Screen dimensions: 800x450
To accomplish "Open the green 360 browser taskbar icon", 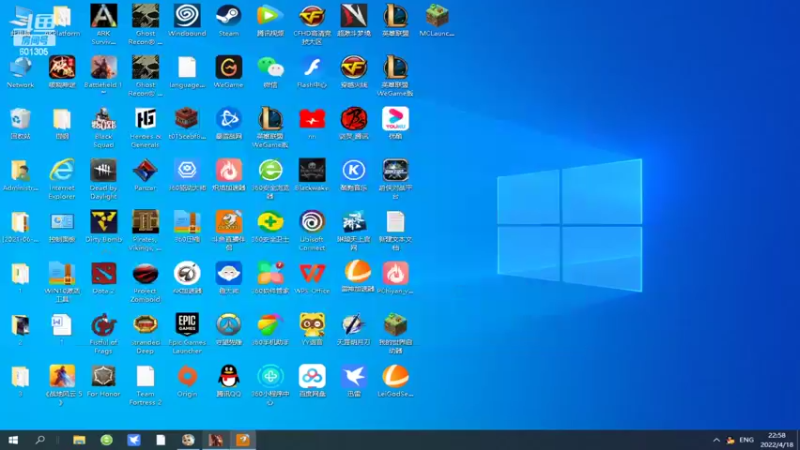I will [106, 440].
